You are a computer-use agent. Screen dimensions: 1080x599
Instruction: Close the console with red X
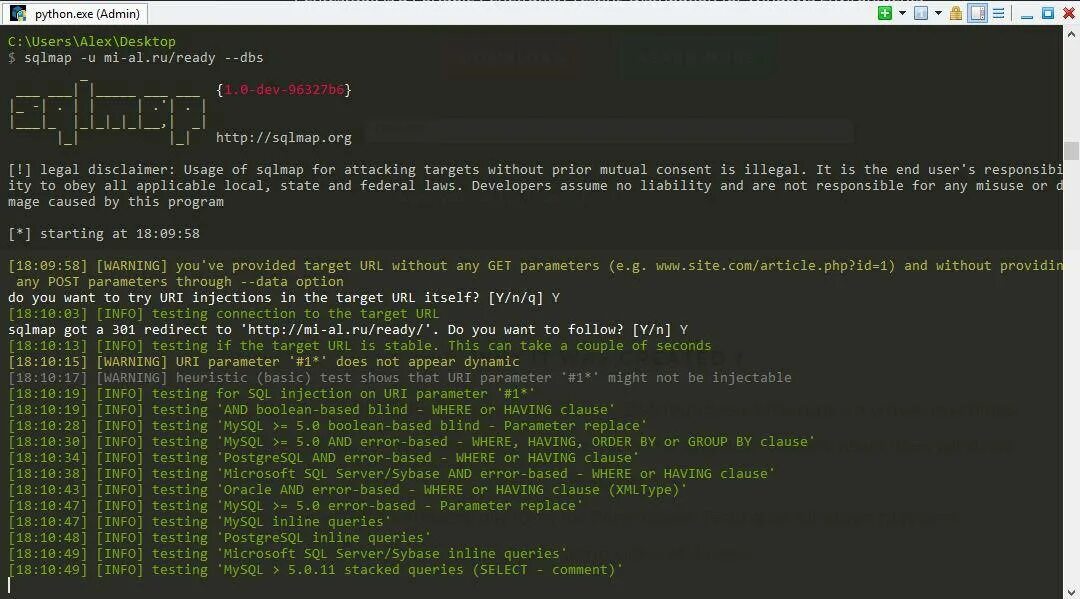pyautogui.click(x=1068, y=13)
